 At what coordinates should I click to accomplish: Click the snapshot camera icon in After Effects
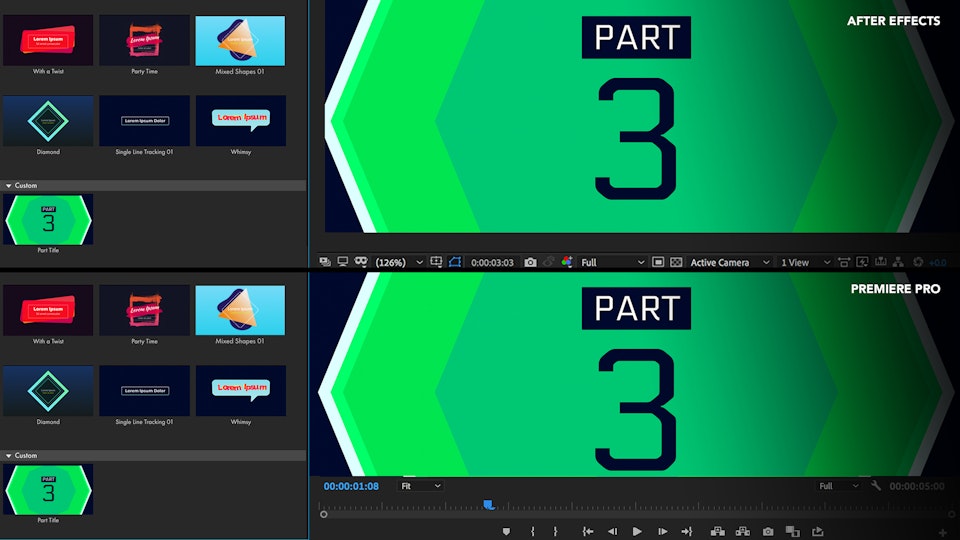click(530, 262)
